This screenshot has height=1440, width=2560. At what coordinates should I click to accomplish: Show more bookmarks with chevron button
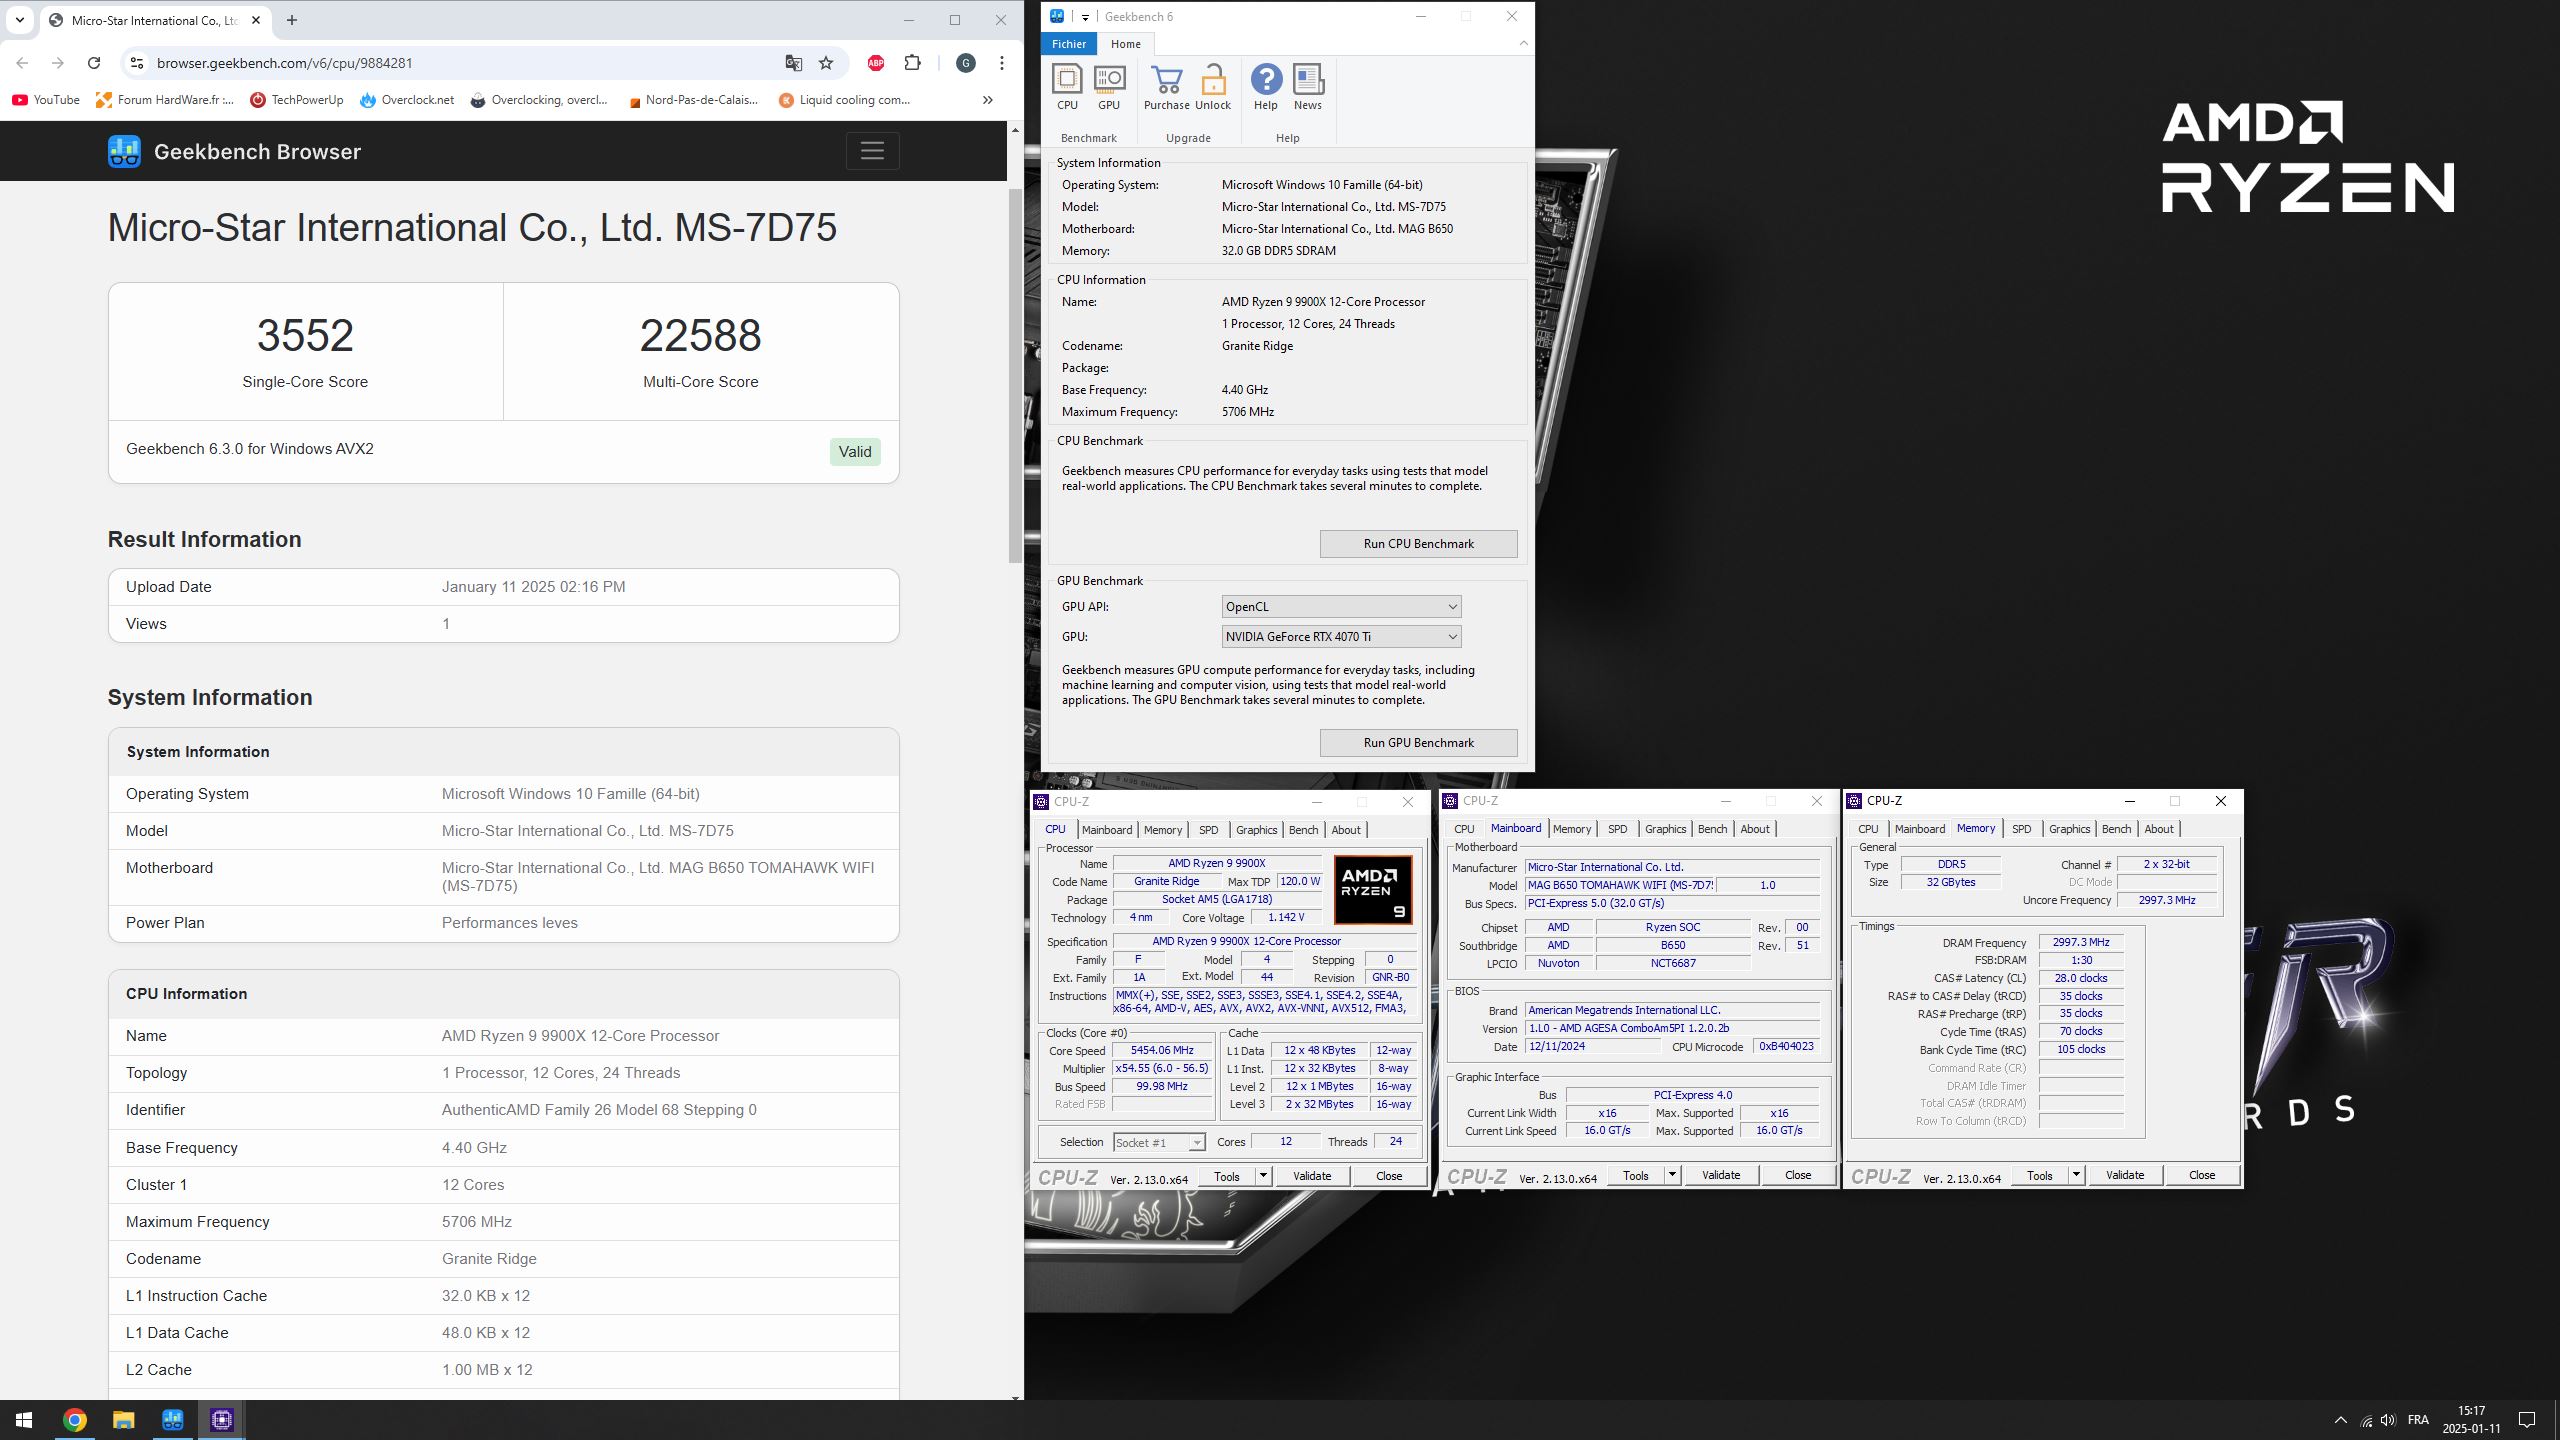988,100
